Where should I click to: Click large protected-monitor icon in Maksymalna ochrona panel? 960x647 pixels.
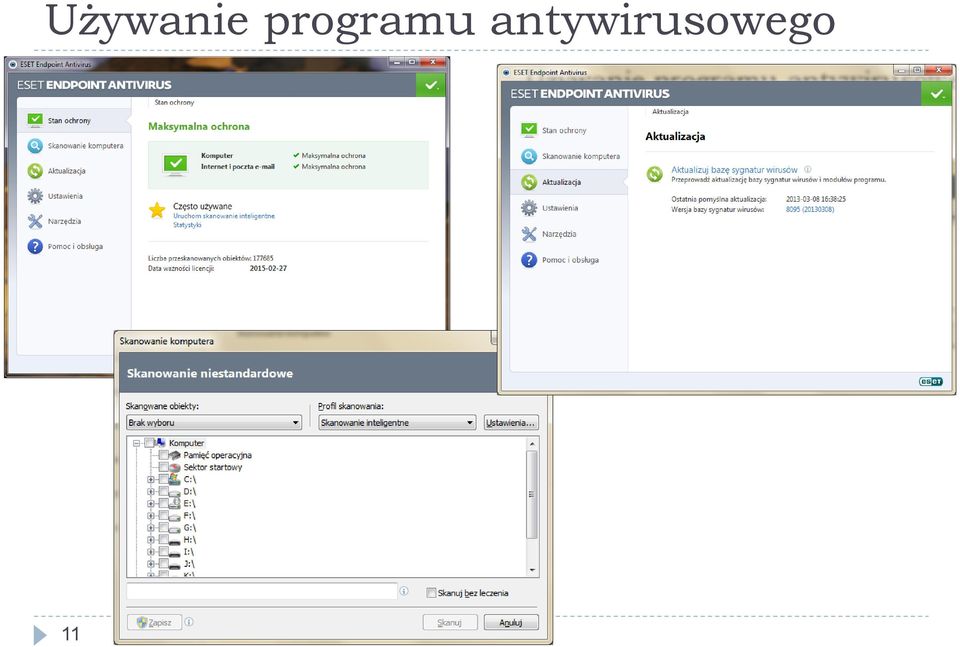point(176,164)
